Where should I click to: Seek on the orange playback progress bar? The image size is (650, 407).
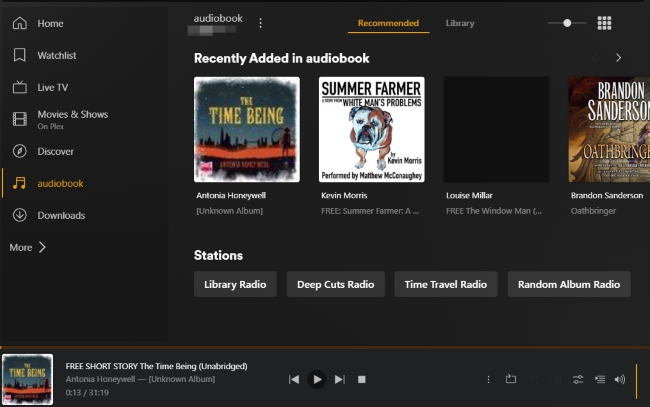(x=325, y=347)
